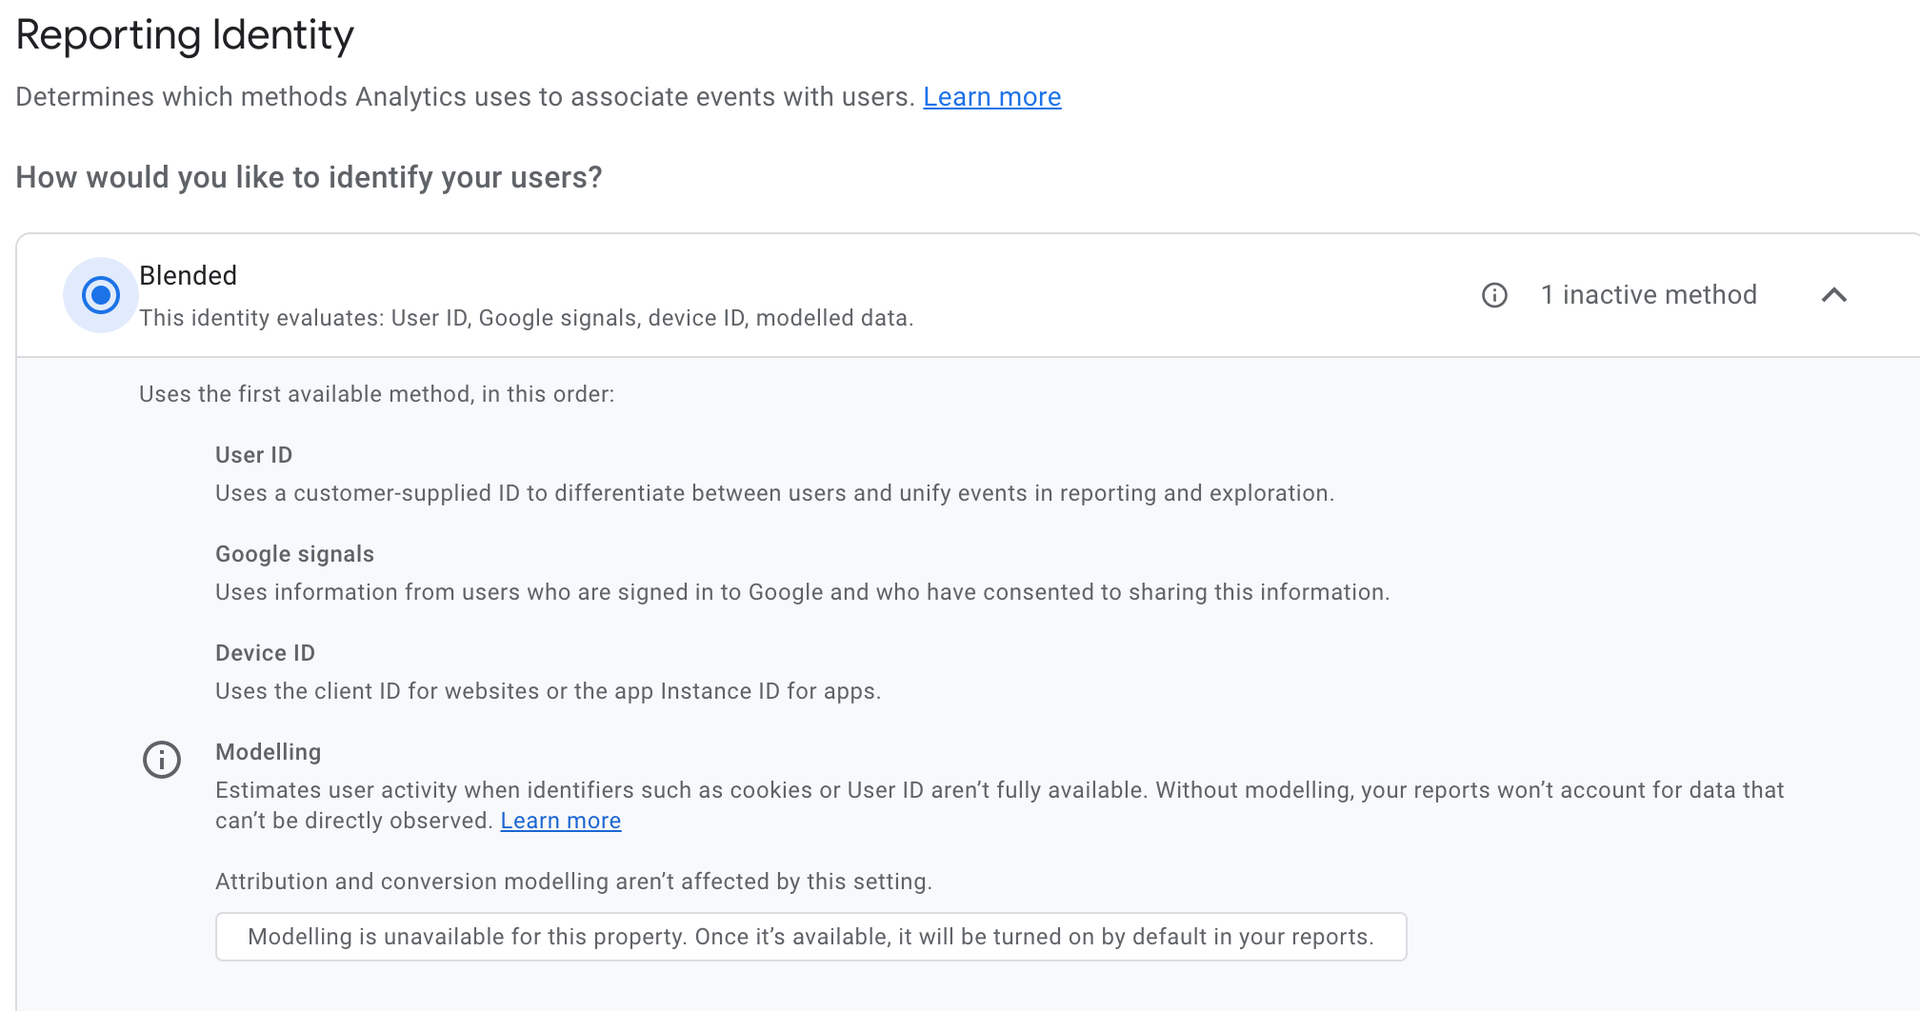Viewport: 1920px width, 1011px height.
Task: Click the Blended identity evaluates description
Action: click(x=526, y=318)
